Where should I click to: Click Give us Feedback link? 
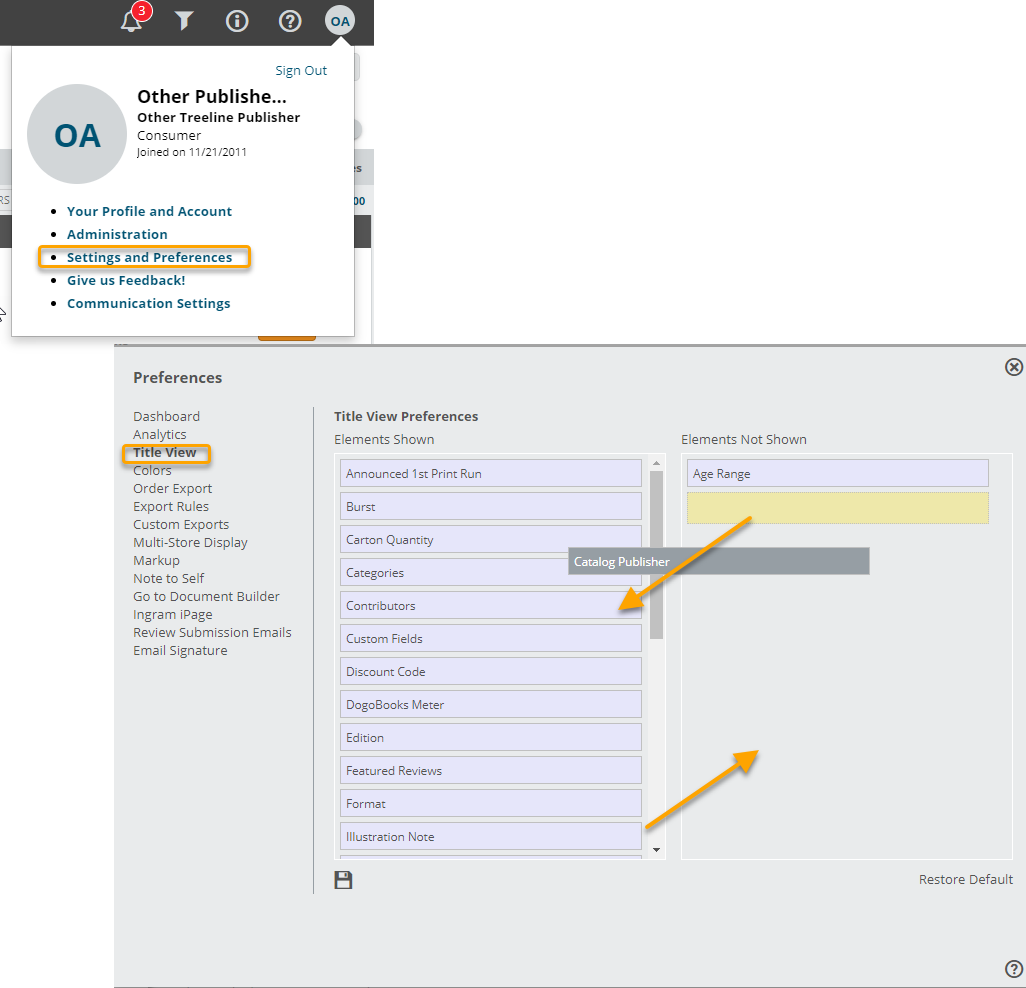[126, 280]
